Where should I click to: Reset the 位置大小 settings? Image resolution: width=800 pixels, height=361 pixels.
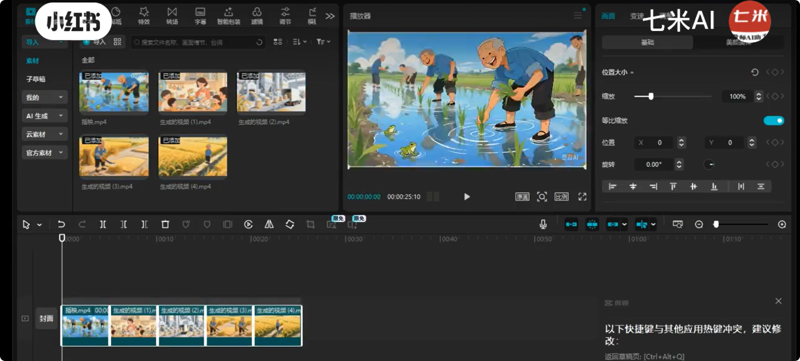coord(755,72)
